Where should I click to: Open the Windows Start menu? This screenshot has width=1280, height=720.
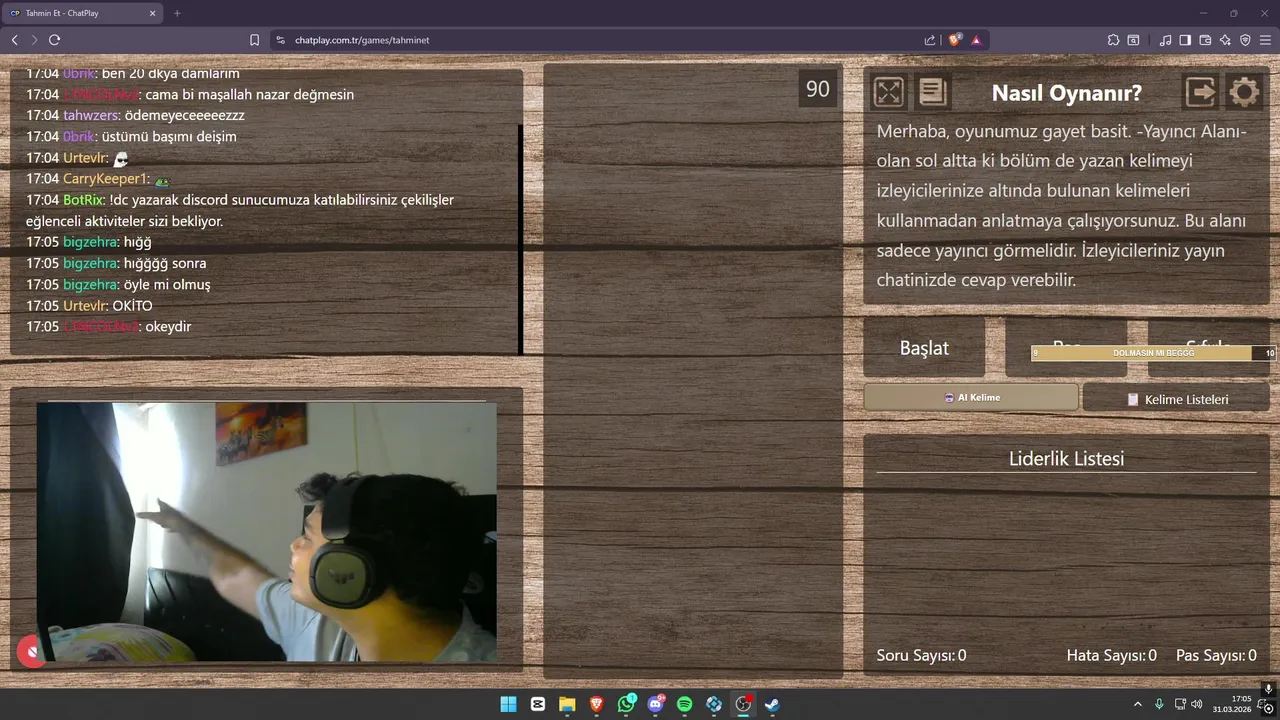(x=508, y=704)
